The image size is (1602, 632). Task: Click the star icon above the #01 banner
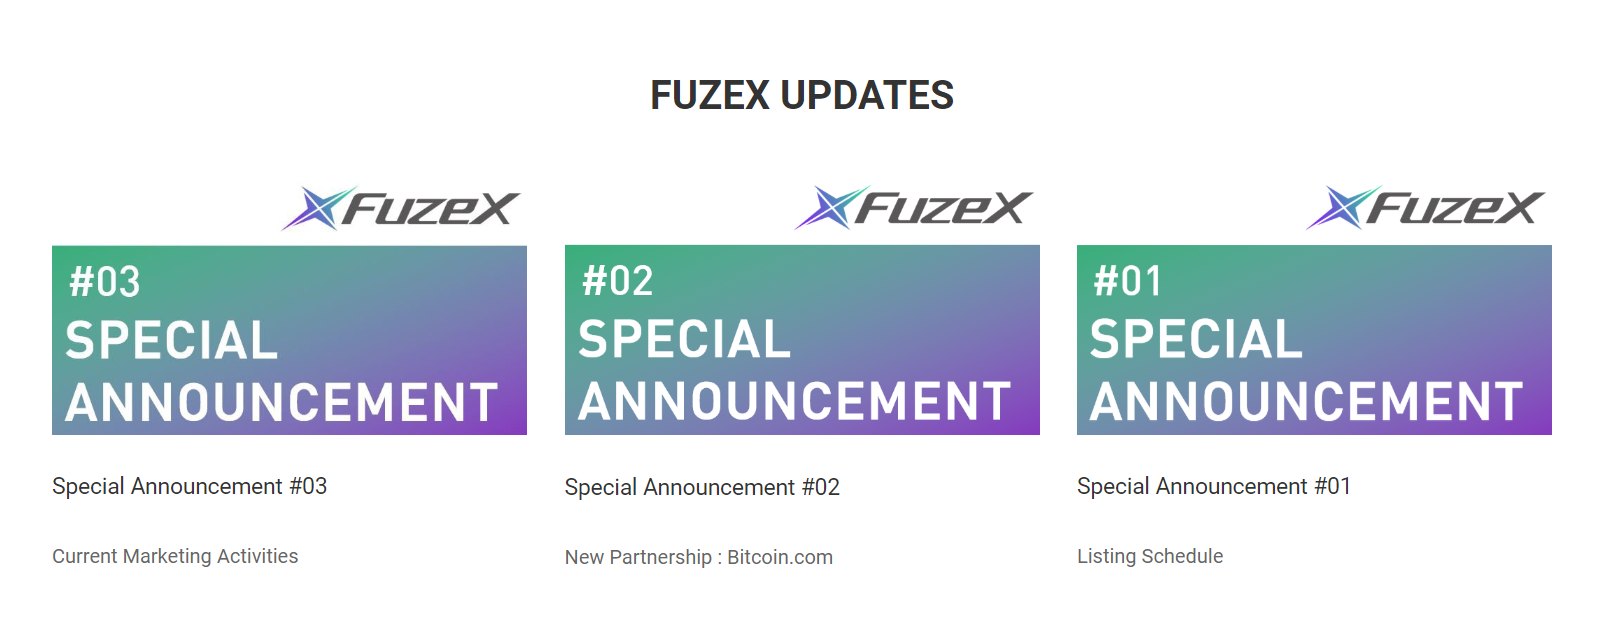click(x=1344, y=207)
